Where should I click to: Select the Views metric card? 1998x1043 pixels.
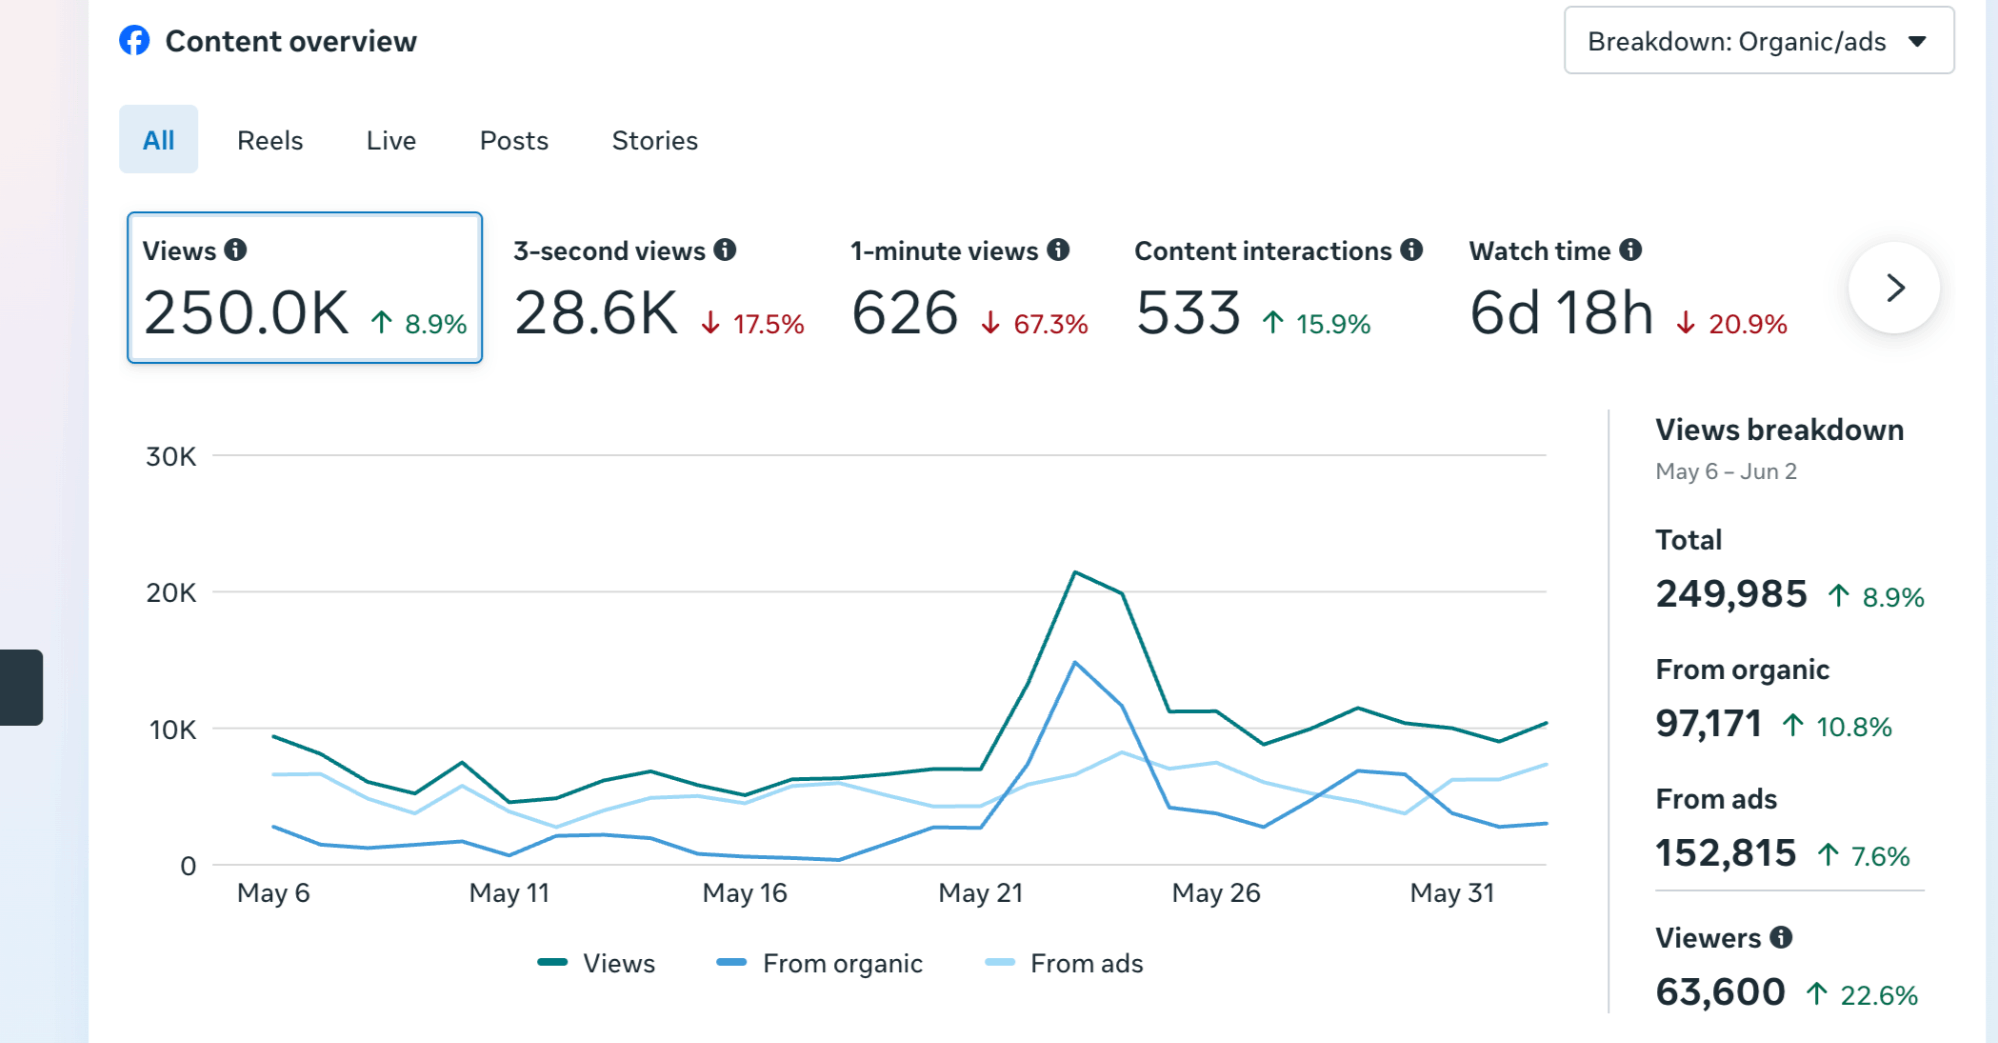(x=305, y=288)
